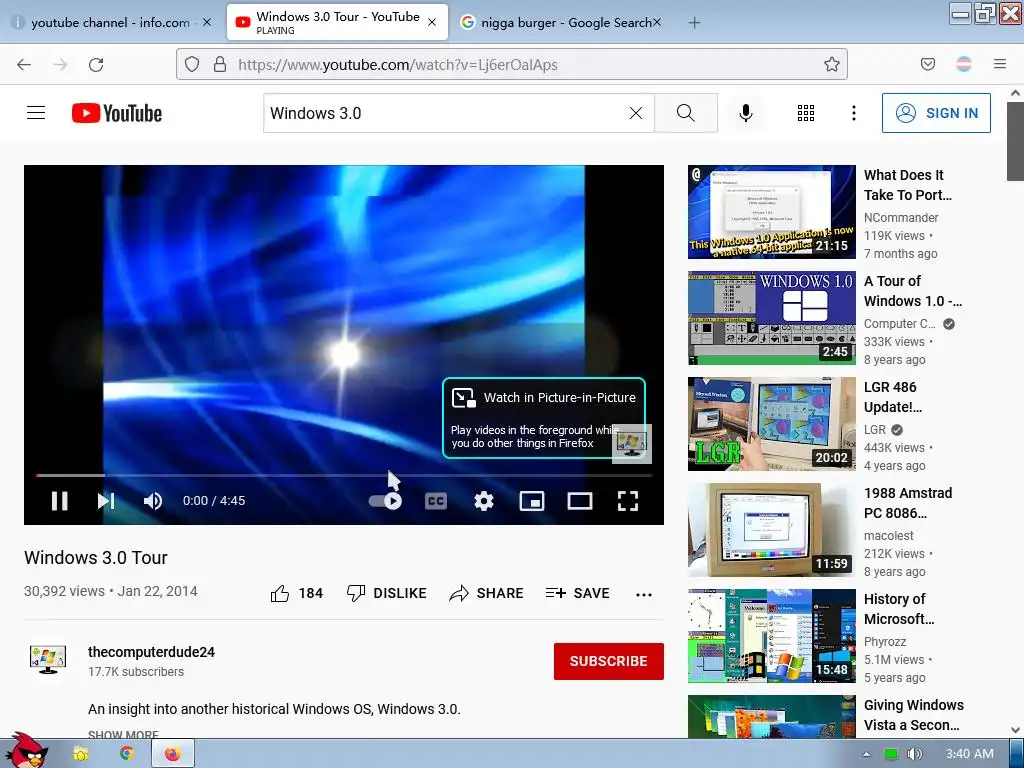Pause the video with the pause button
The width and height of the screenshot is (1024, 768).
pos(59,501)
